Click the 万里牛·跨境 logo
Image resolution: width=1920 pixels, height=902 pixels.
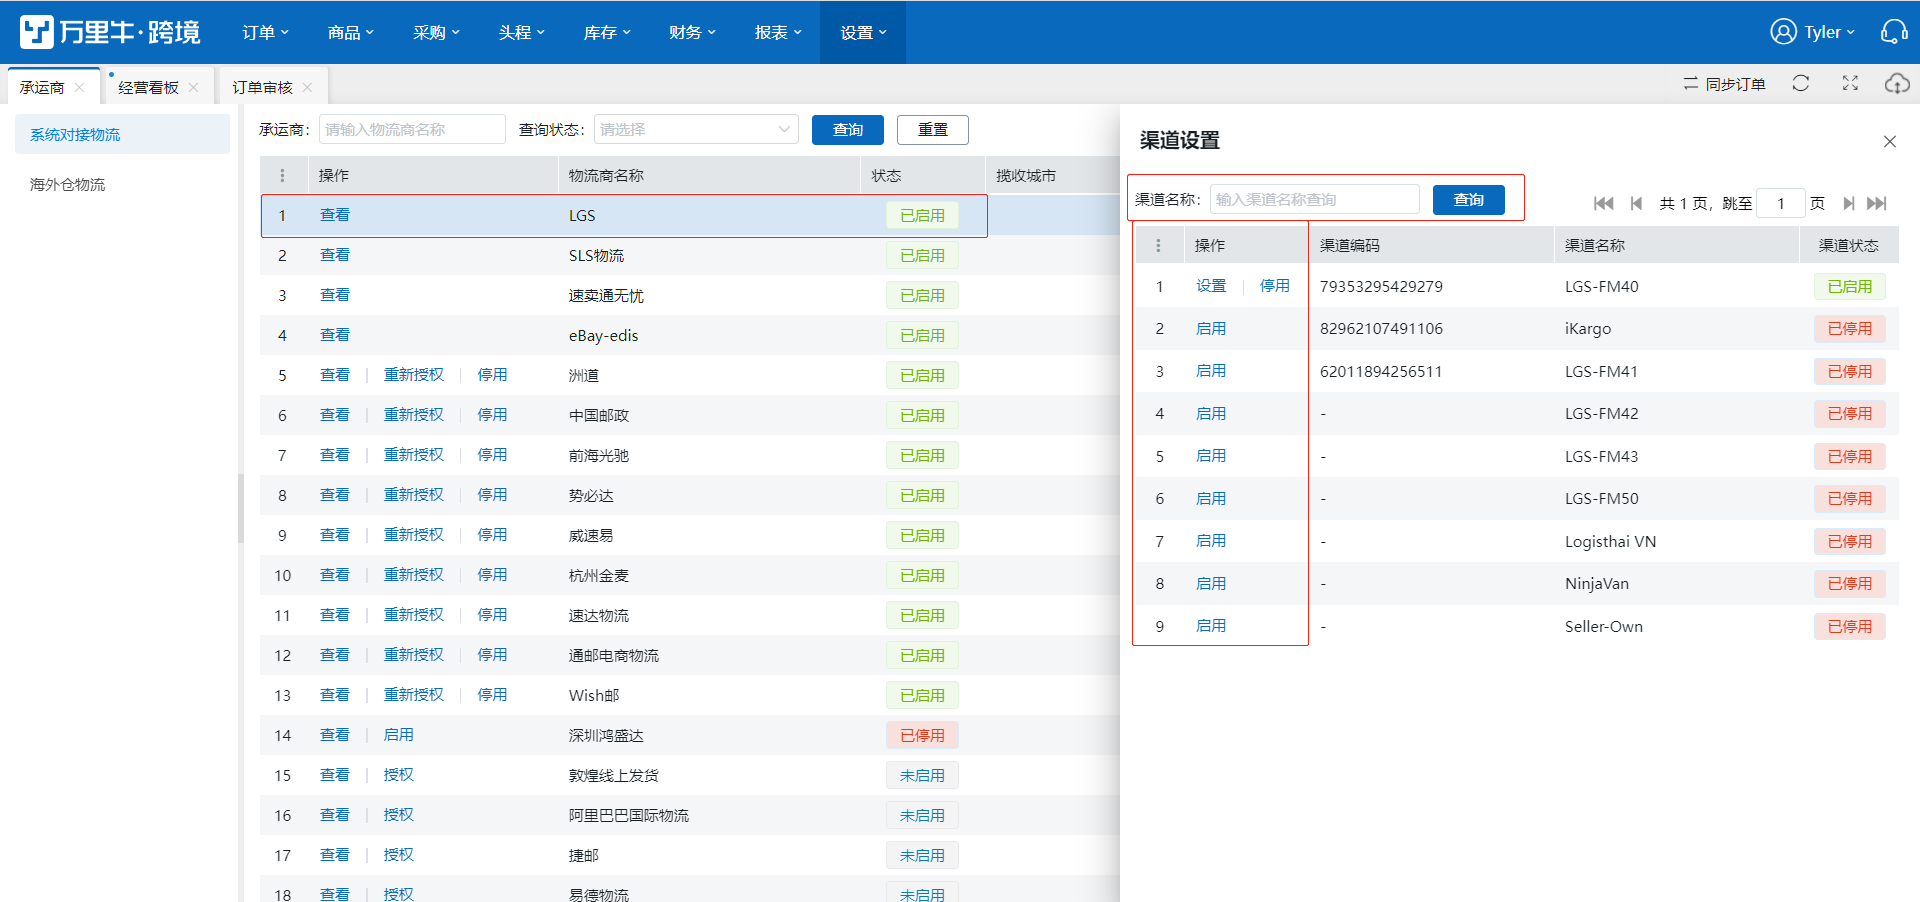pyautogui.click(x=110, y=32)
